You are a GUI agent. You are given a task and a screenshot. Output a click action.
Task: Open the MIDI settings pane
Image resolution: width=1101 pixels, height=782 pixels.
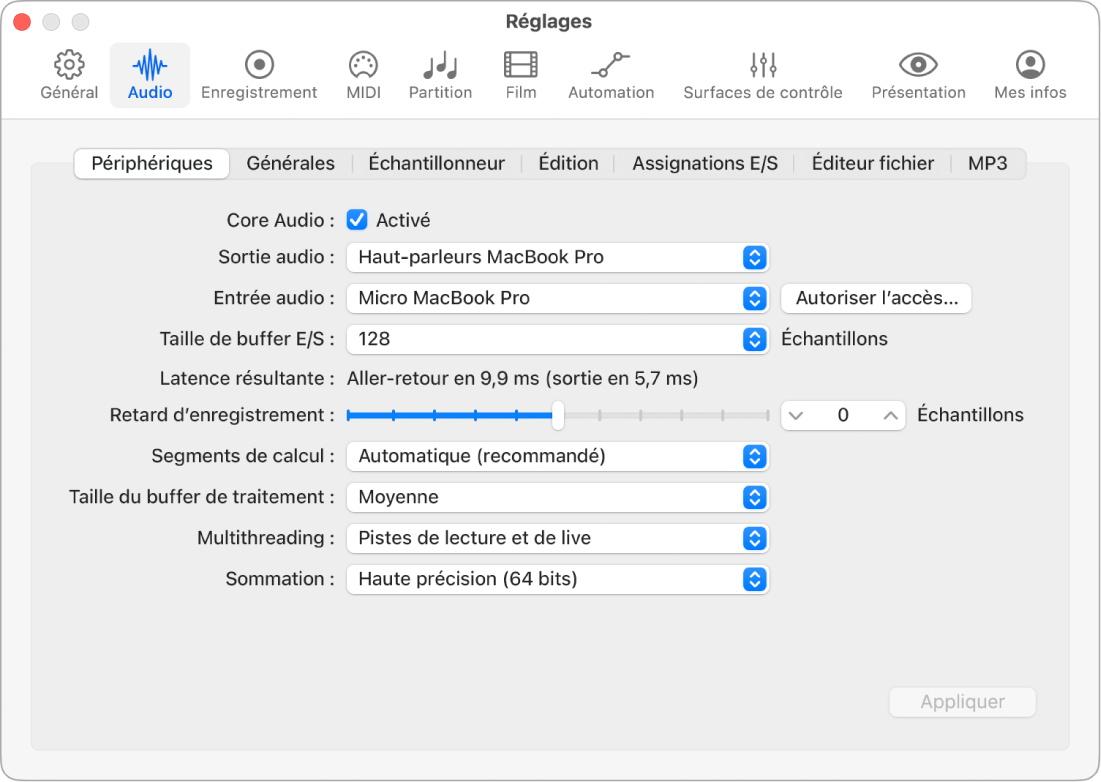[x=362, y=74]
